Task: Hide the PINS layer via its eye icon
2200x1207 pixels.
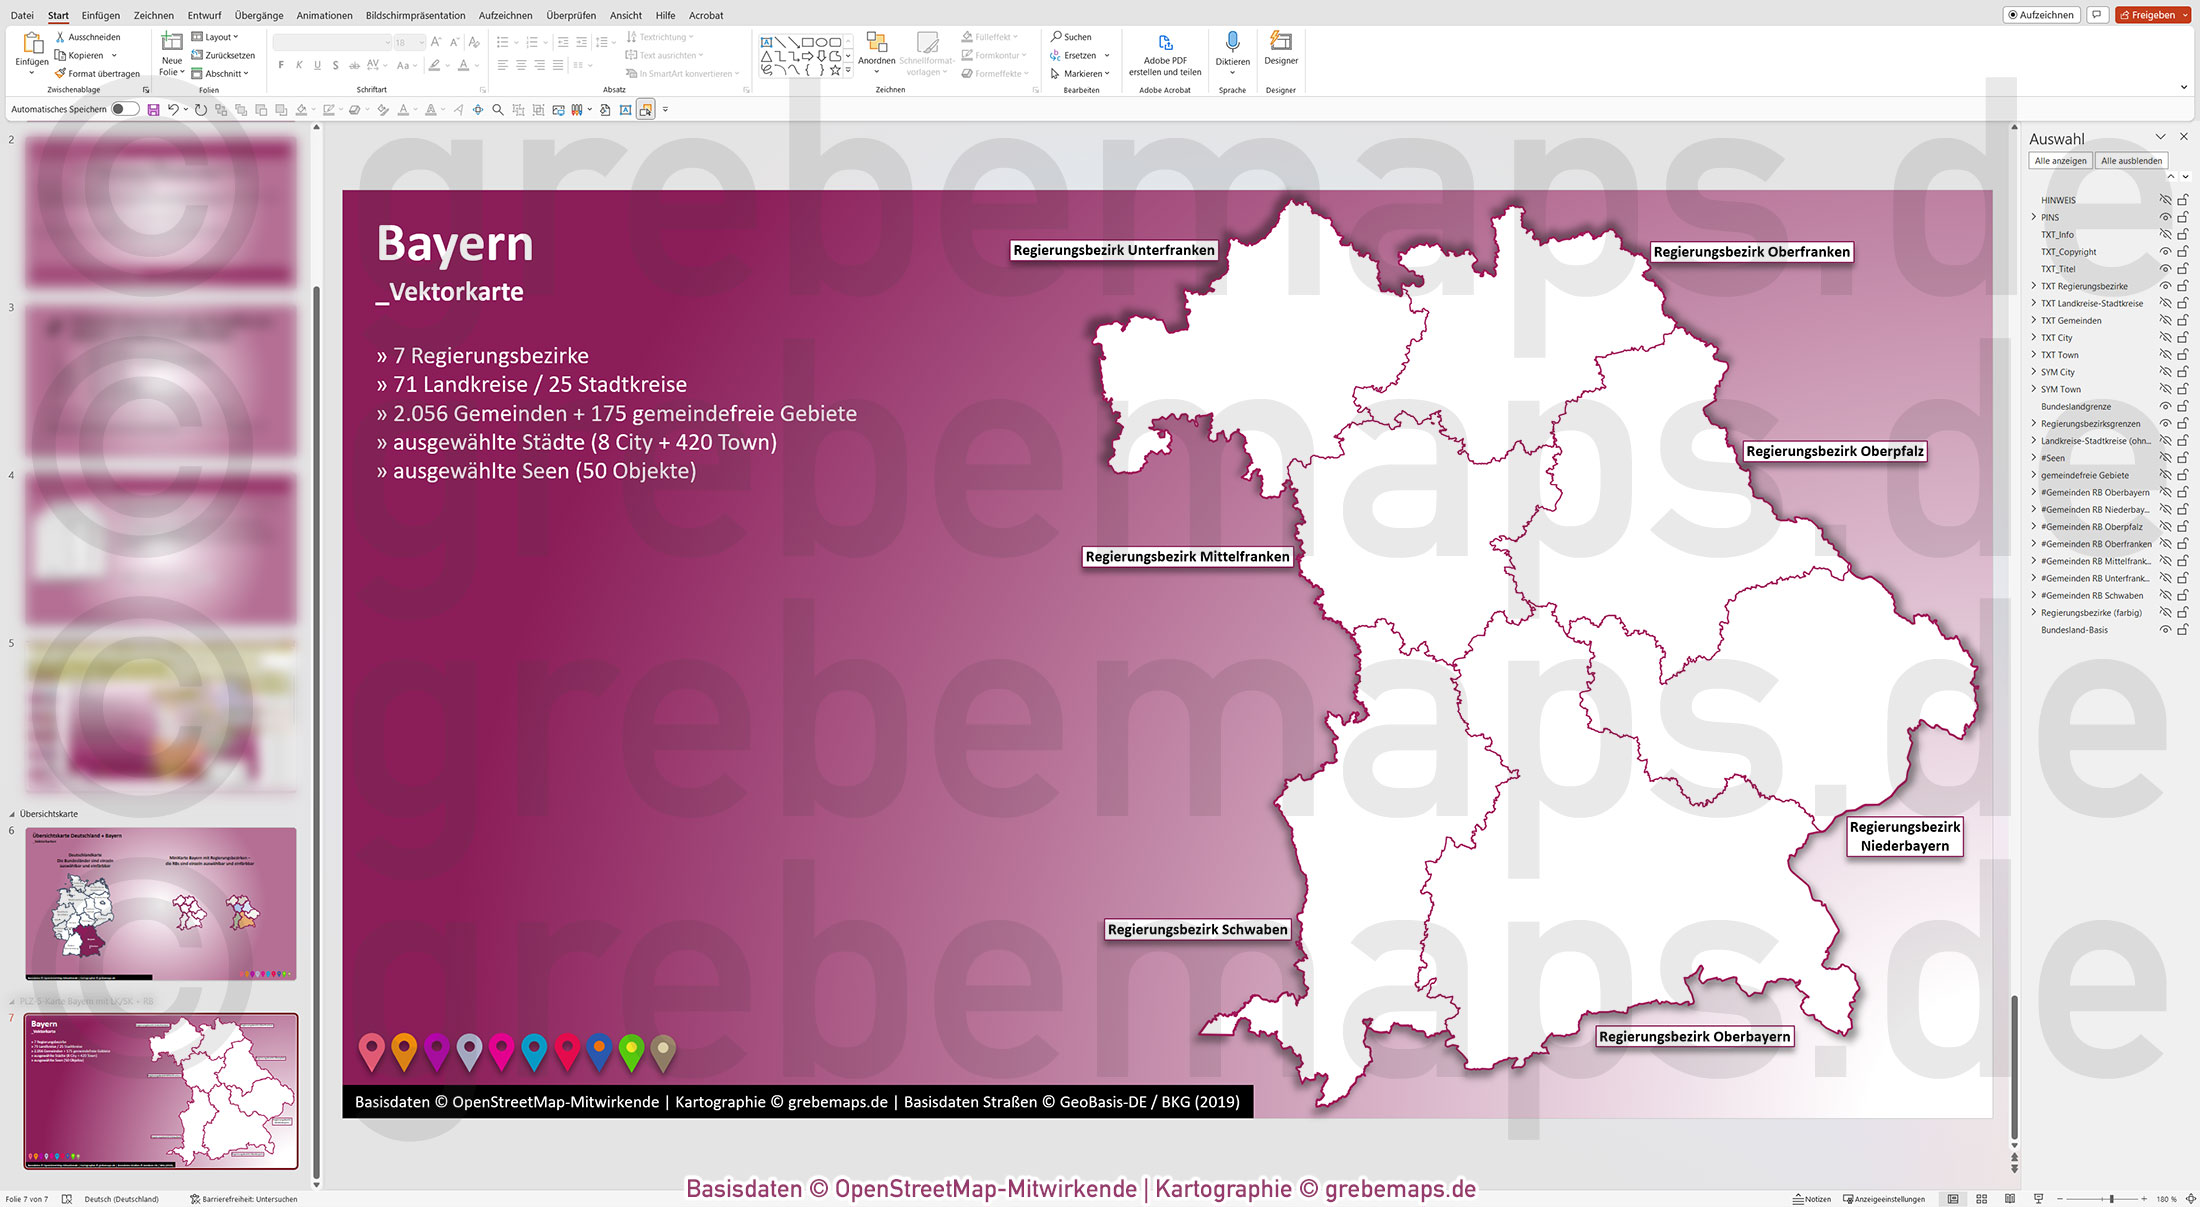Action: [x=2166, y=217]
